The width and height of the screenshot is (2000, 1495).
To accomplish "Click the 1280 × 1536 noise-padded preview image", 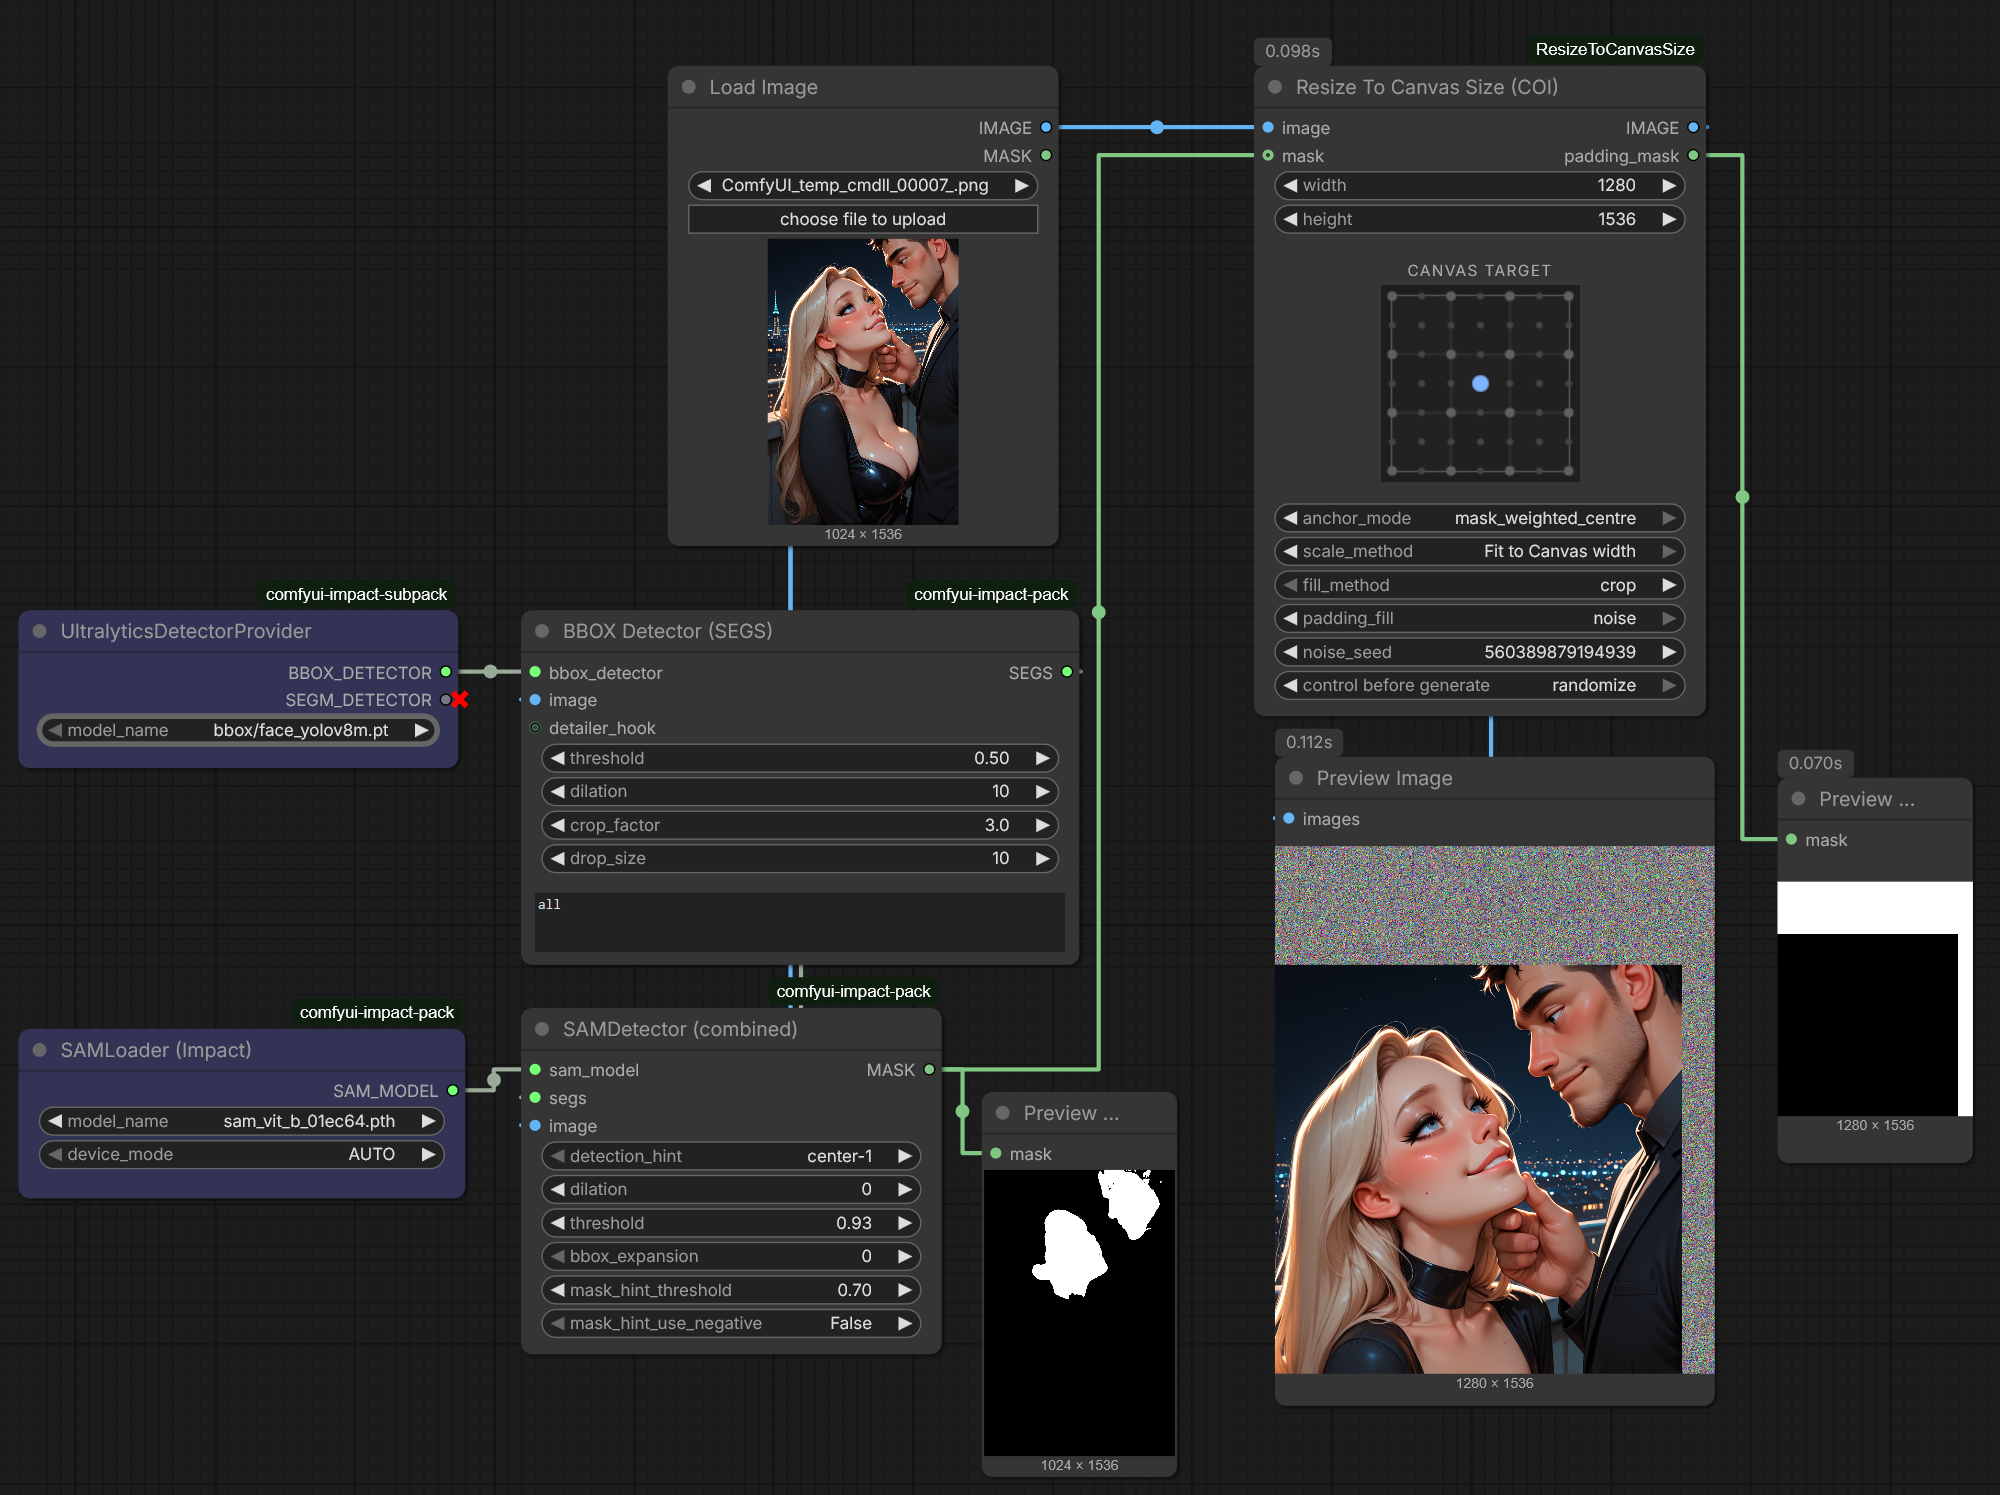I will pyautogui.click(x=1494, y=1110).
